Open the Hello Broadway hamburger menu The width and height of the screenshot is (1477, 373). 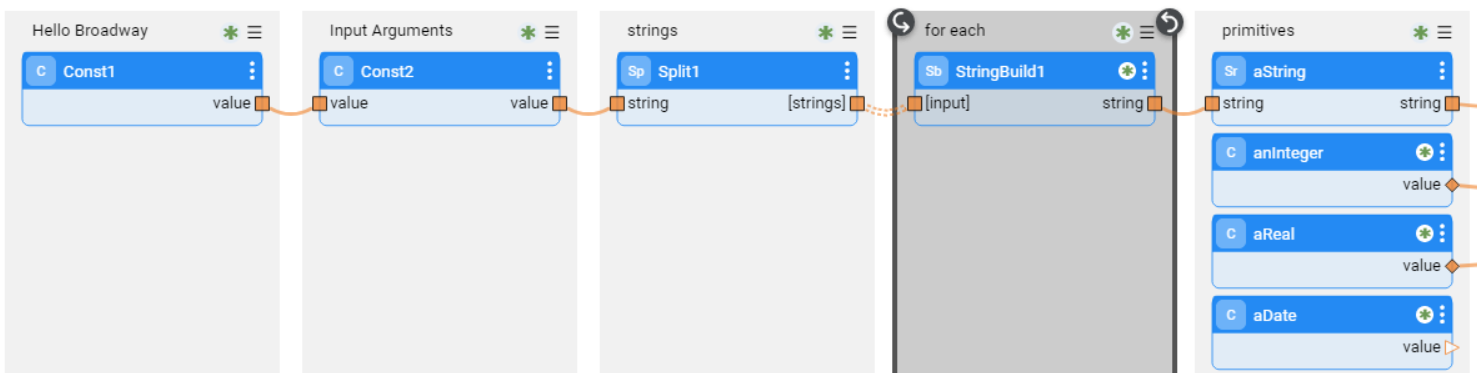[x=255, y=33]
